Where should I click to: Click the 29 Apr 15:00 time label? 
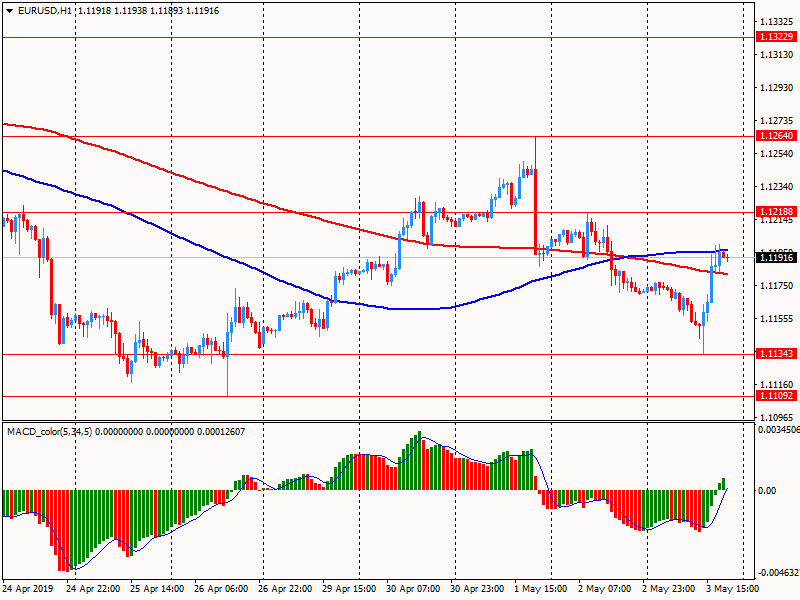point(349,589)
